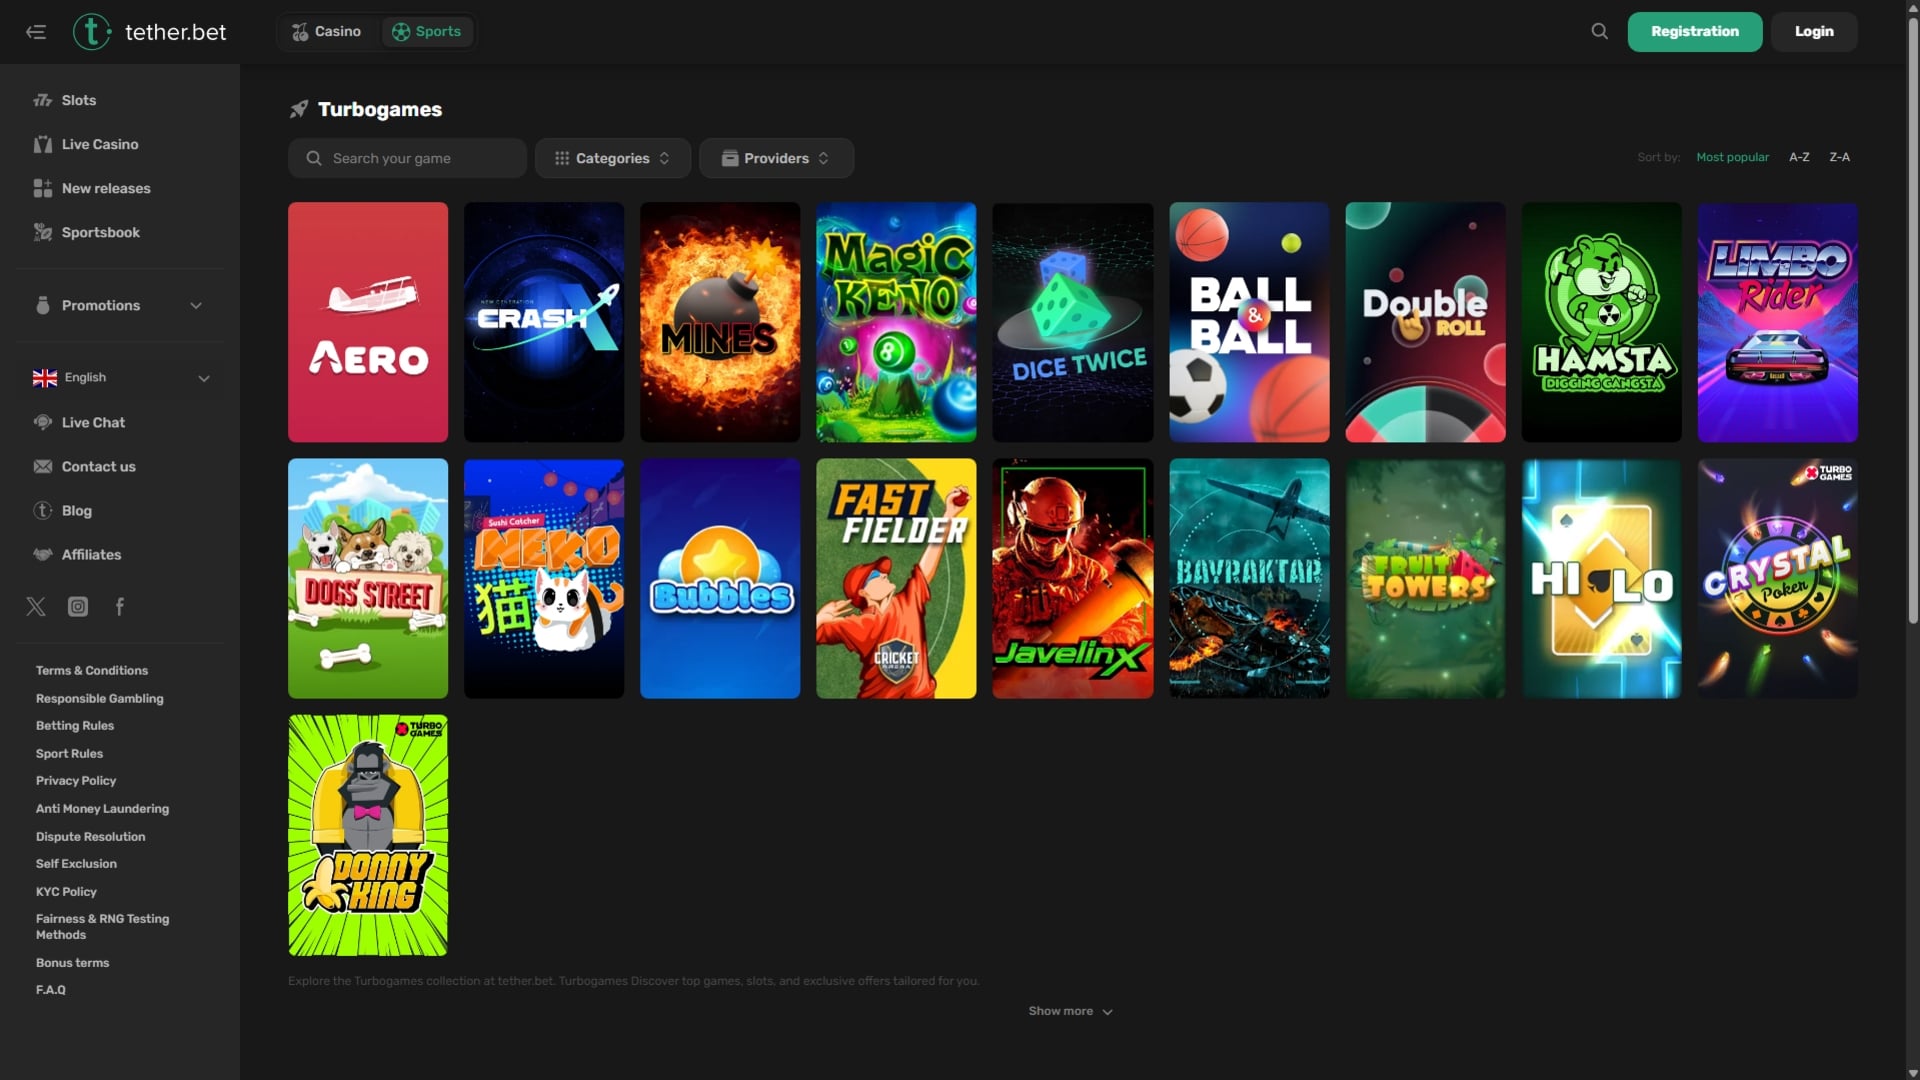Image resolution: width=1920 pixels, height=1080 pixels.
Task: Open the Dogs' Street game thumbnail
Action: point(368,578)
